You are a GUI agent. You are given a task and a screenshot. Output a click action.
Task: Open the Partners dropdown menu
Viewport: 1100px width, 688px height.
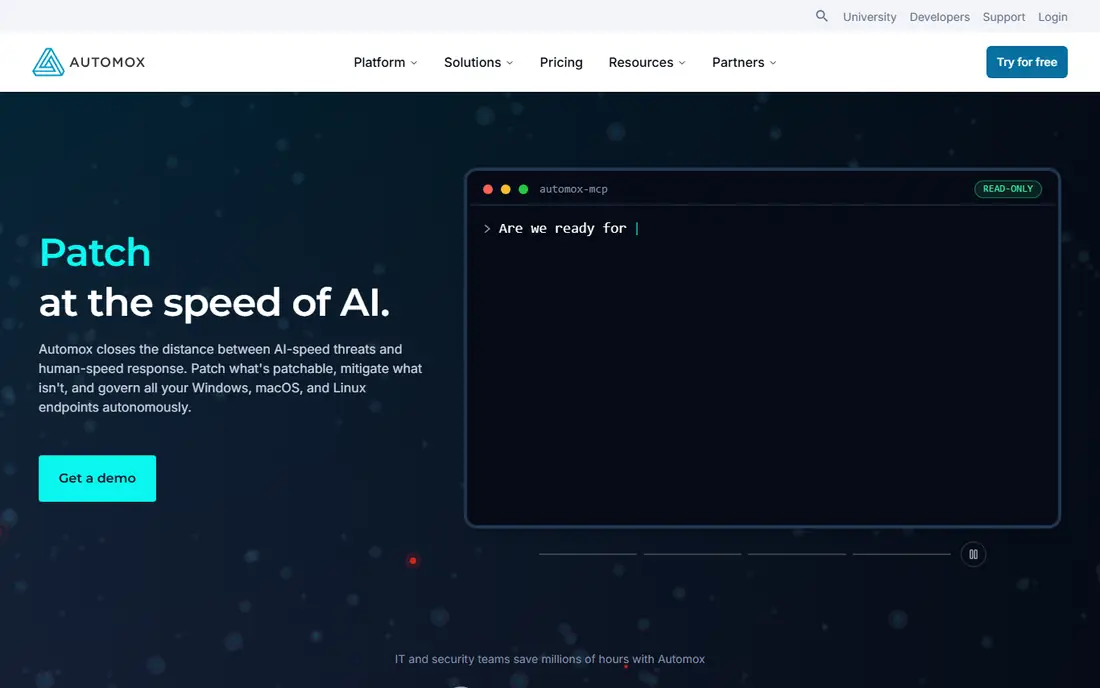[x=744, y=62]
